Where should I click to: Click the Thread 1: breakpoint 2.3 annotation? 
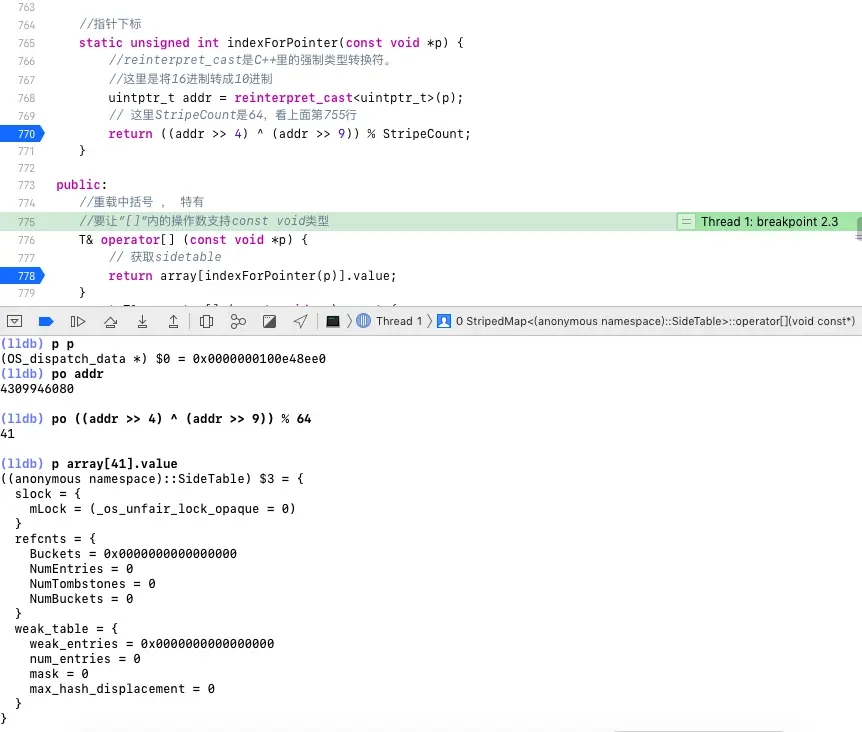click(x=769, y=221)
